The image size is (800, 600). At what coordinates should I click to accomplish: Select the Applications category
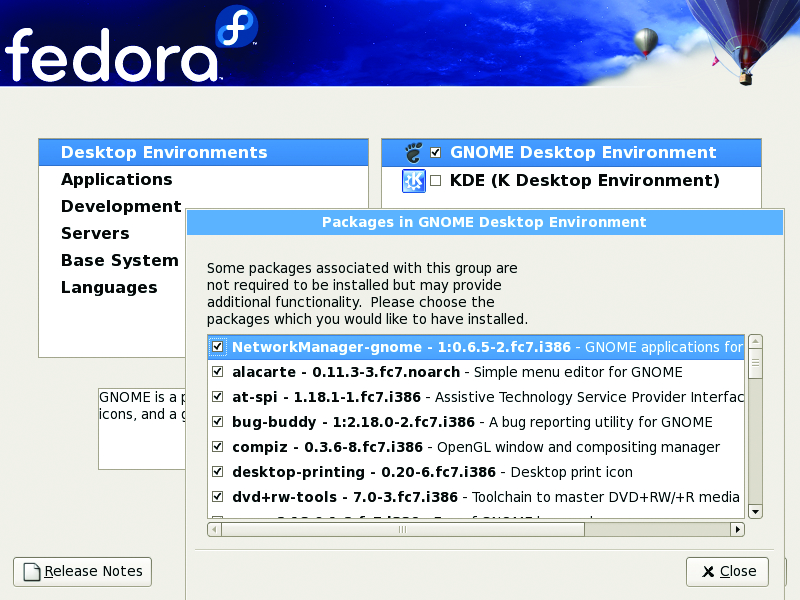pyautogui.click(x=116, y=180)
